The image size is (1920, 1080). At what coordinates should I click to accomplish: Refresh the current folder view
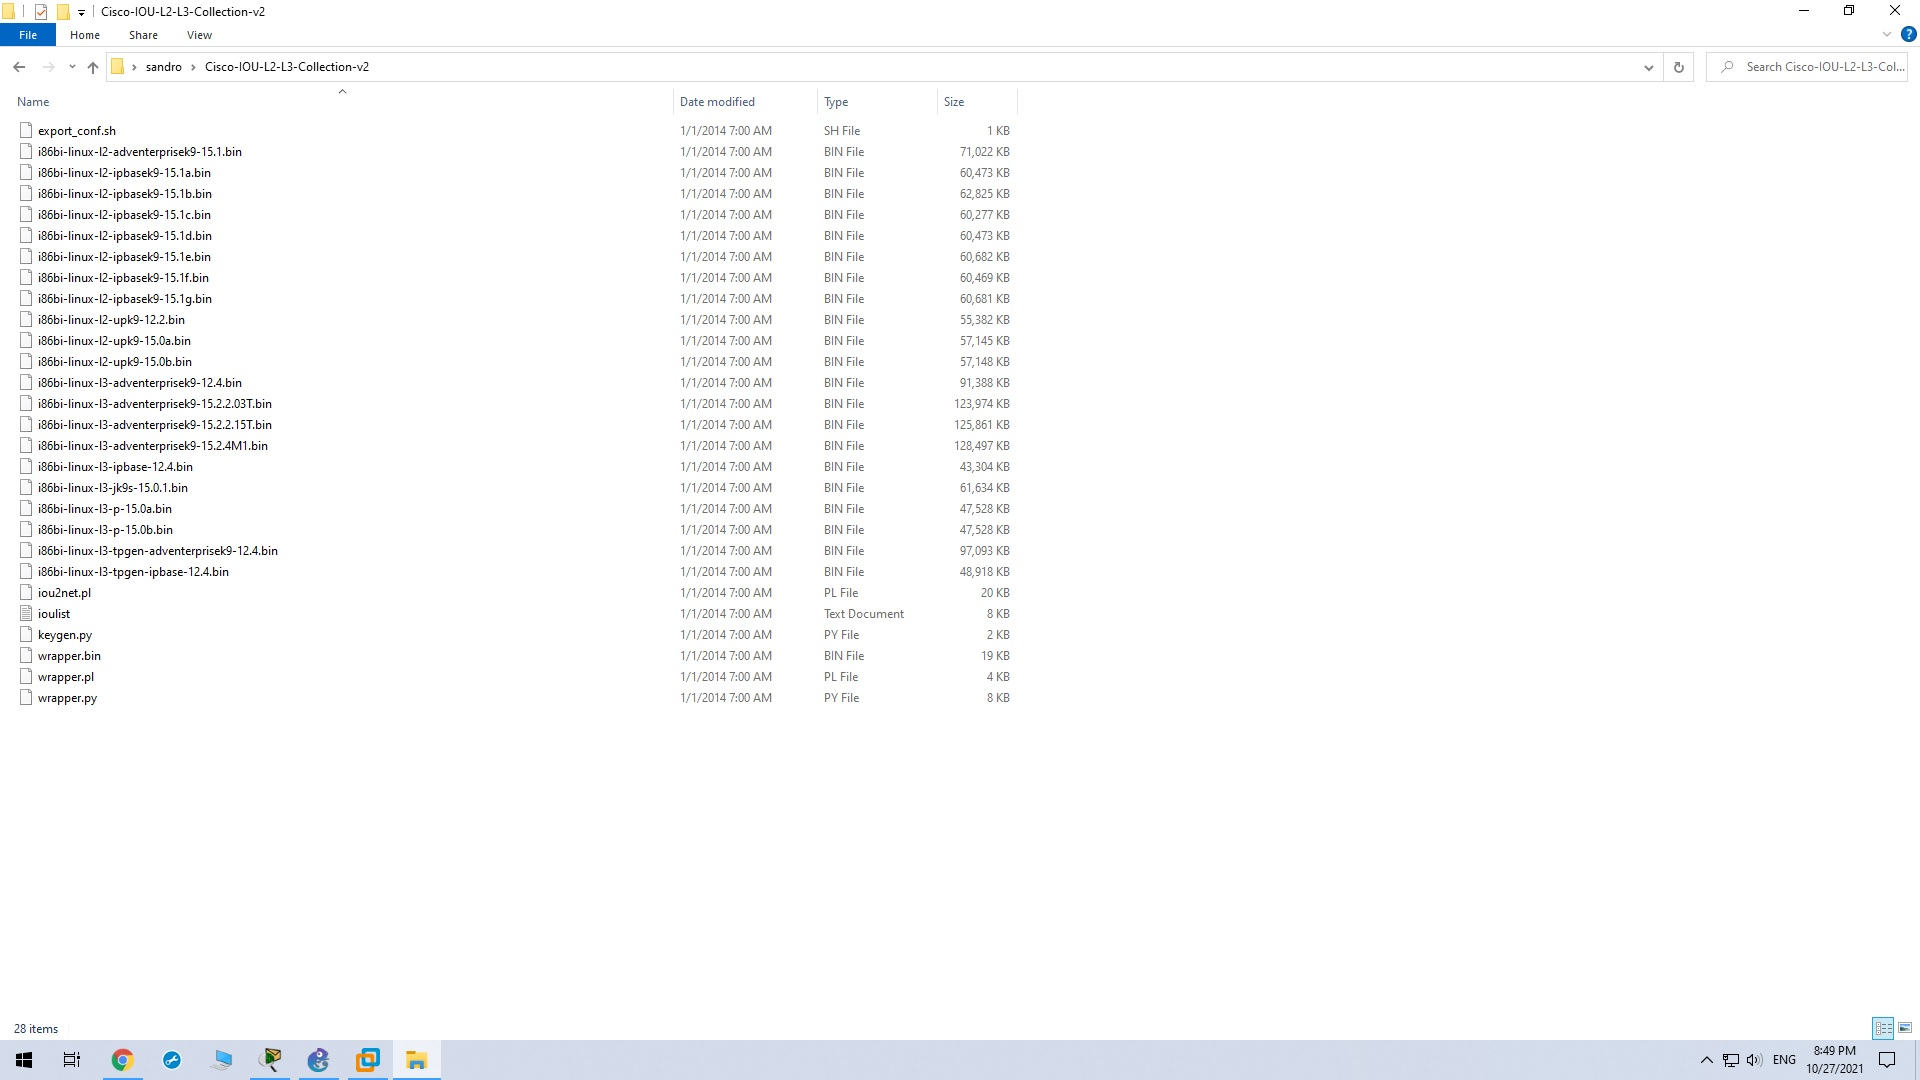[1679, 67]
